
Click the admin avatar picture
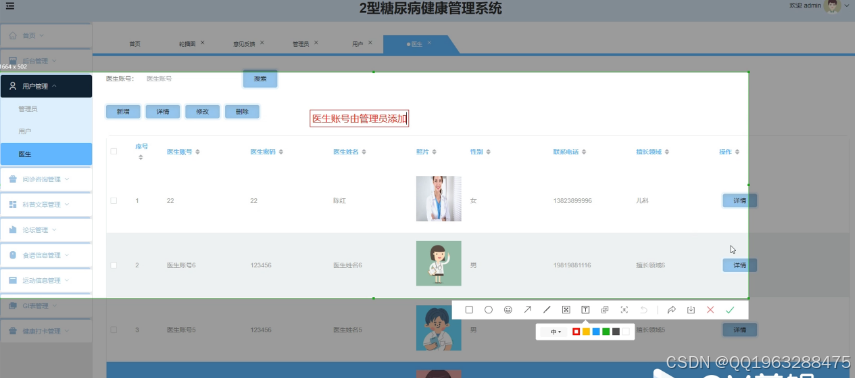832,6
